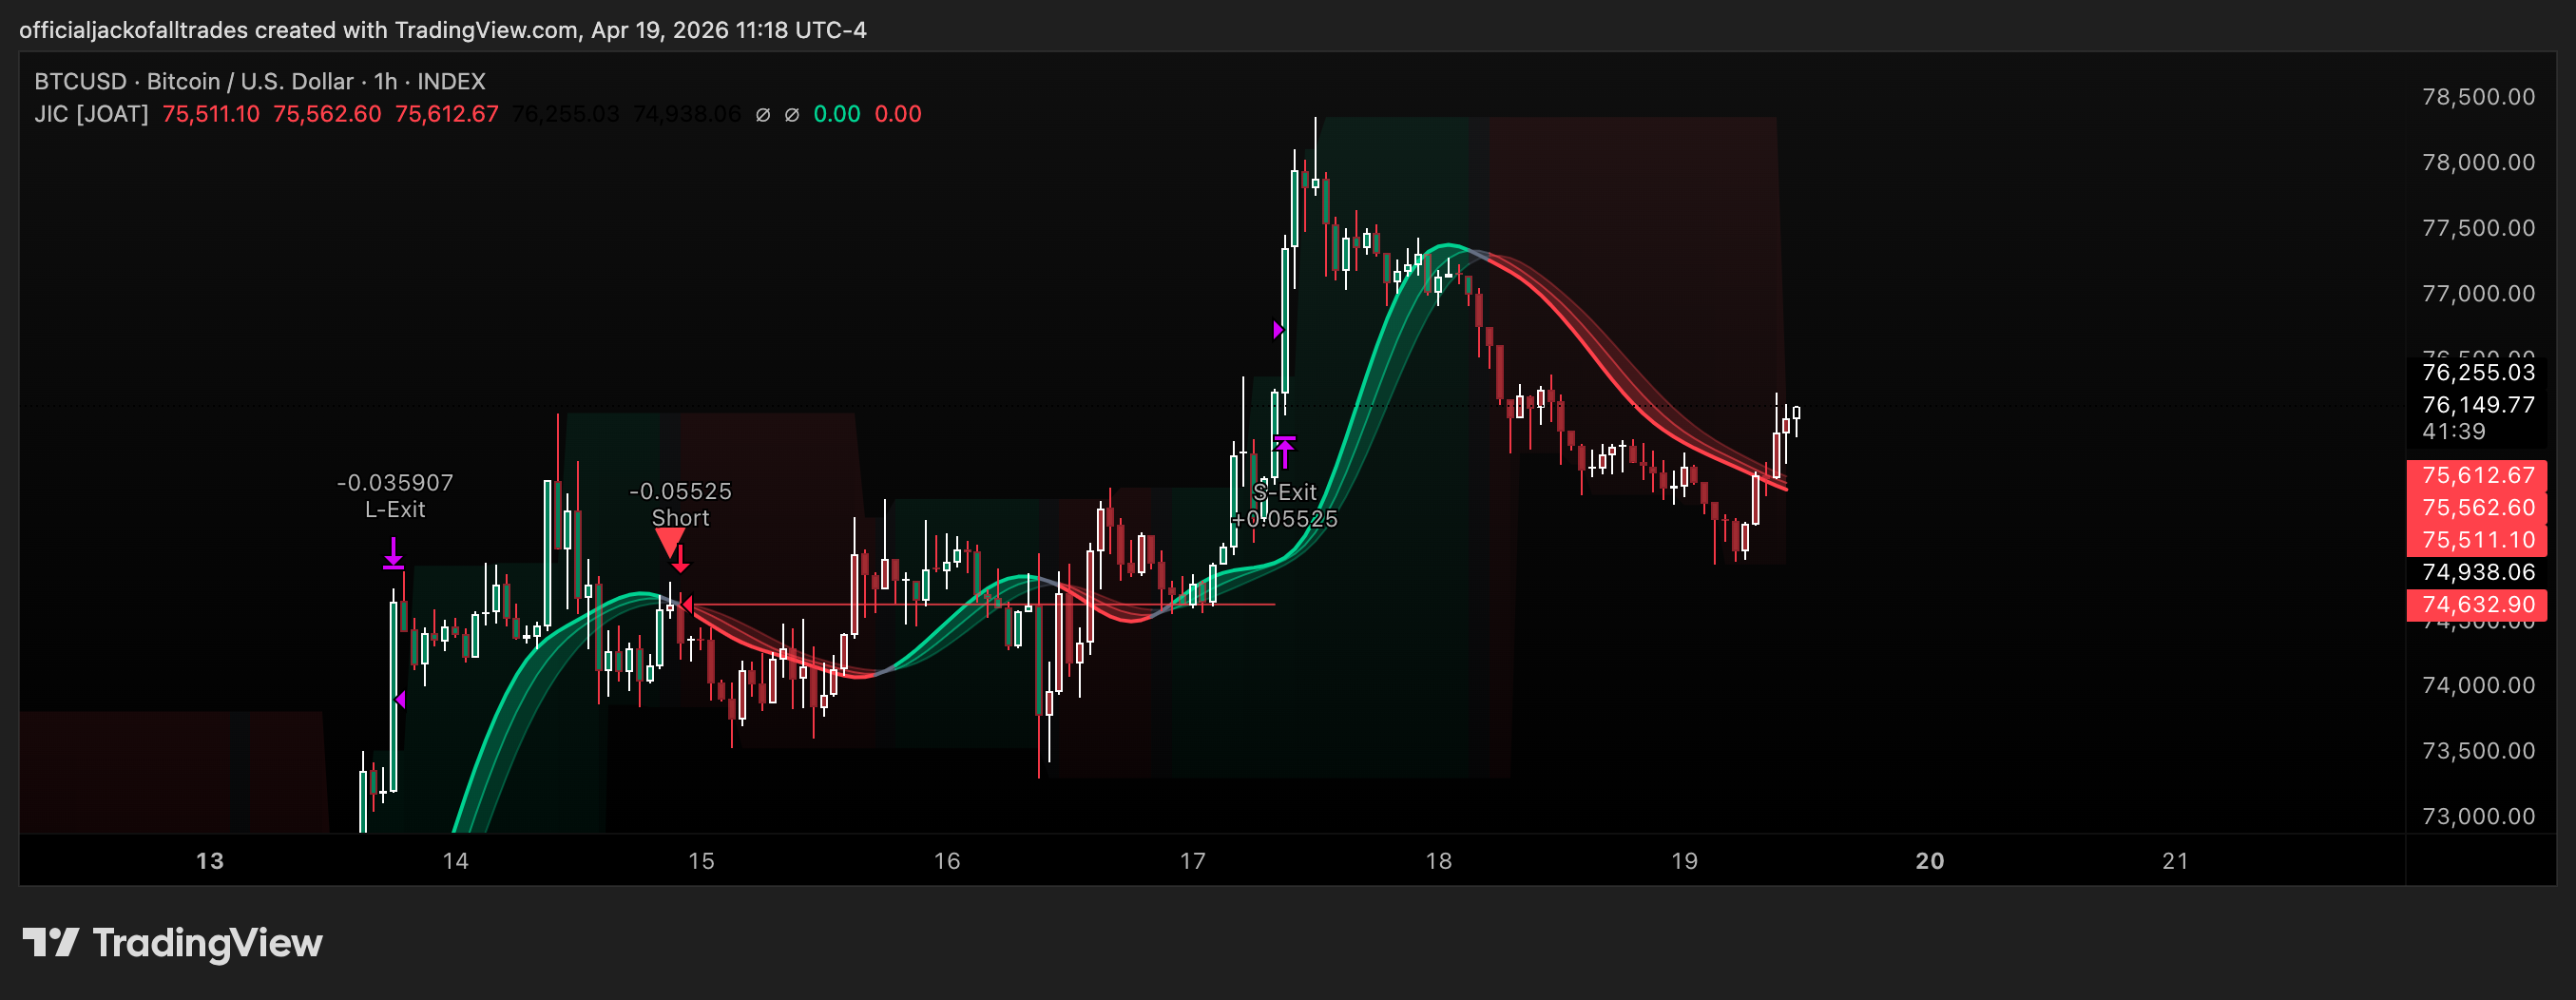The height and width of the screenshot is (1000, 2576).
Task: Click date 16 on the time axis
Action: [947, 861]
